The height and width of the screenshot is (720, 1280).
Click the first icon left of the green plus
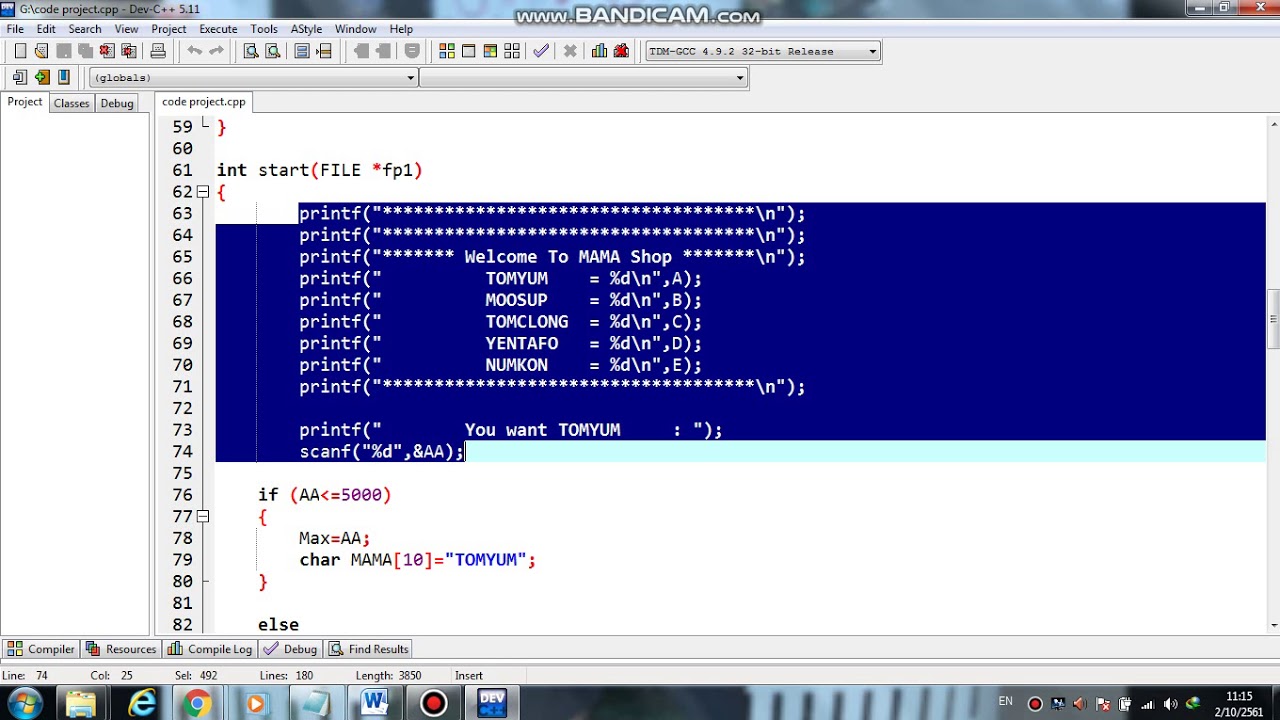pyautogui.click(x=19, y=77)
